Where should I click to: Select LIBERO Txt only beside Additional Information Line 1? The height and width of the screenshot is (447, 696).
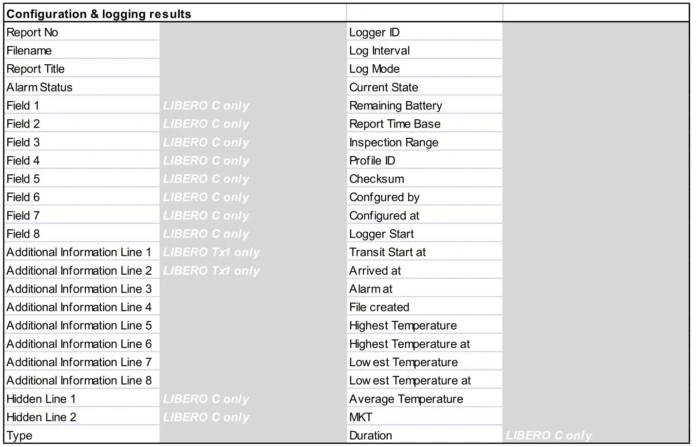[211, 252]
